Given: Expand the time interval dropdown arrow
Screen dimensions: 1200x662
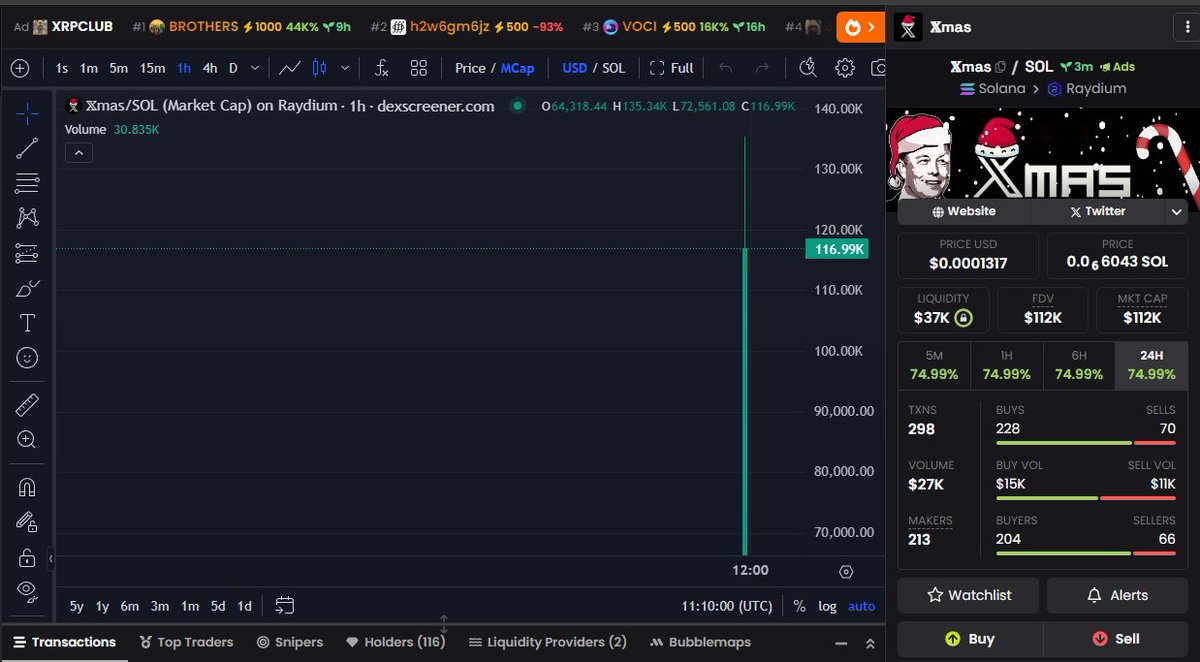Looking at the screenshot, I should (x=255, y=68).
